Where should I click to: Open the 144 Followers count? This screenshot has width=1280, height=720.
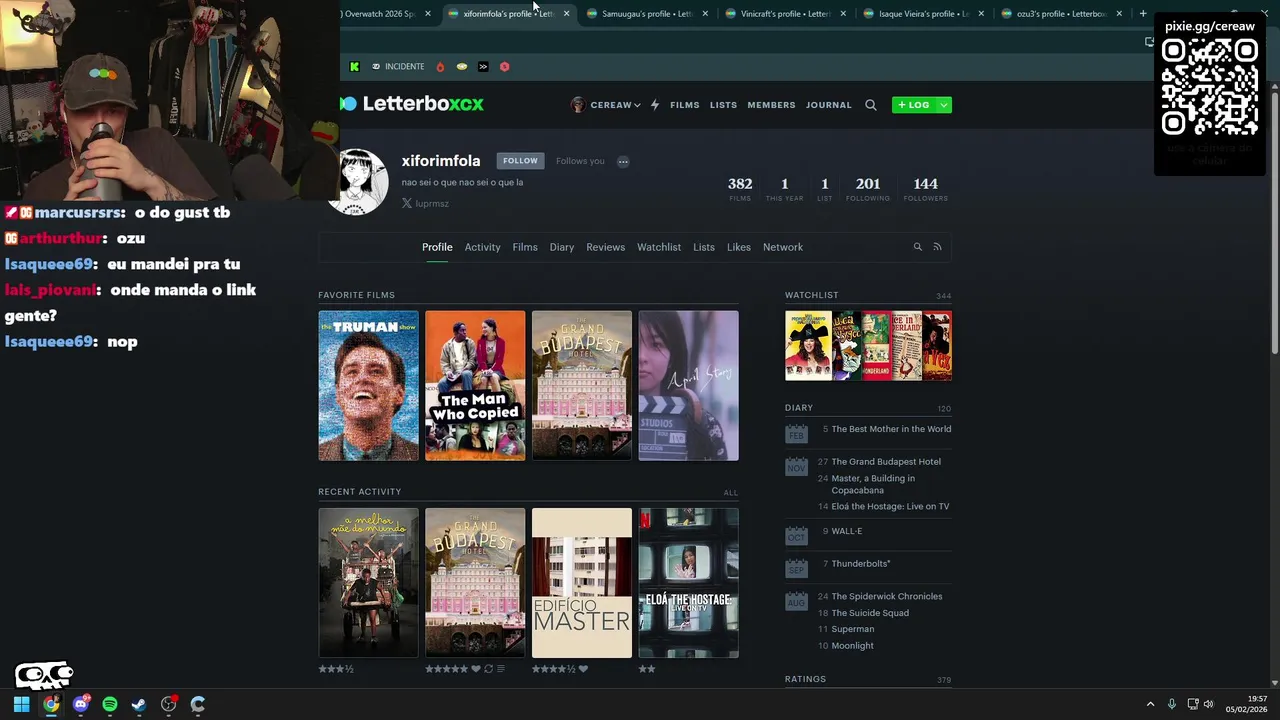tap(926, 188)
